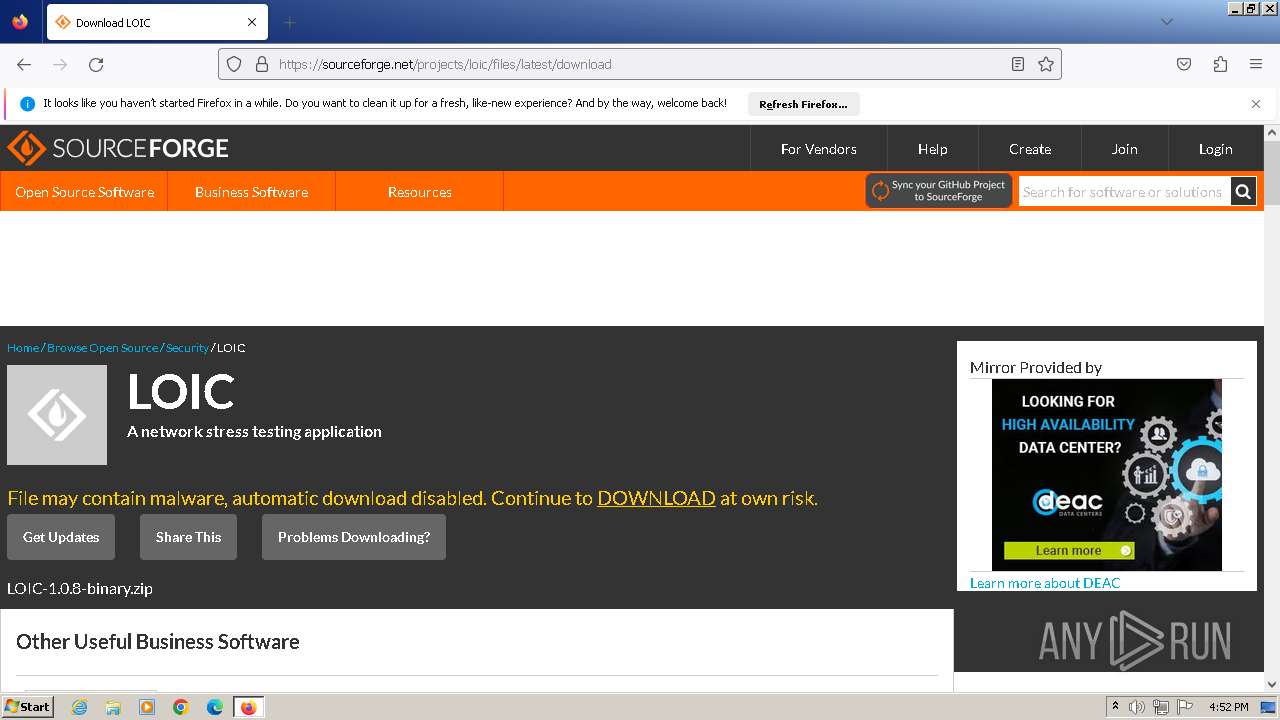
Task: Click Learn more button in DEAC ad
Action: 1069,551
